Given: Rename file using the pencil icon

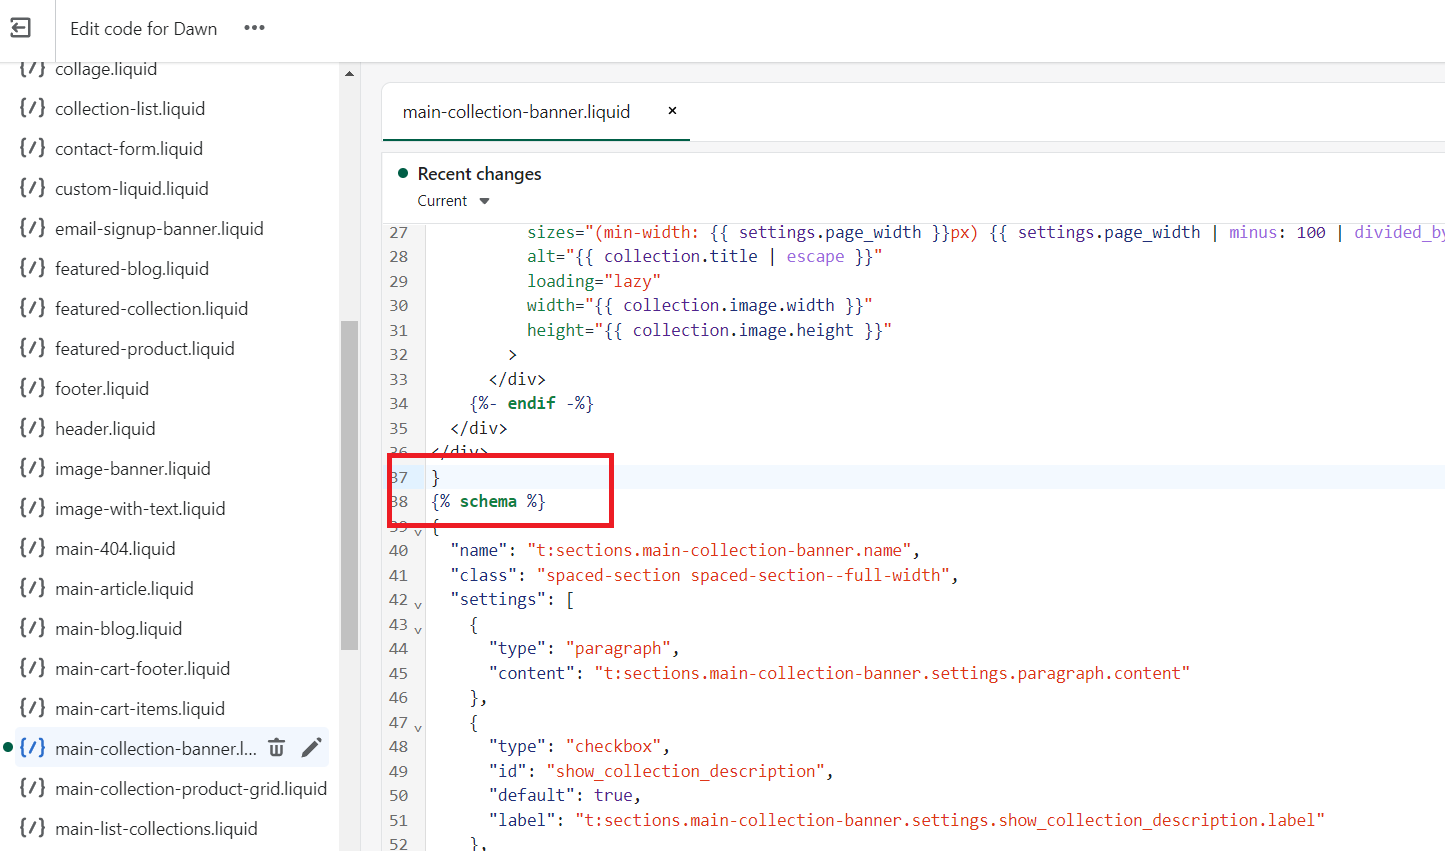Looking at the screenshot, I should pyautogui.click(x=311, y=748).
